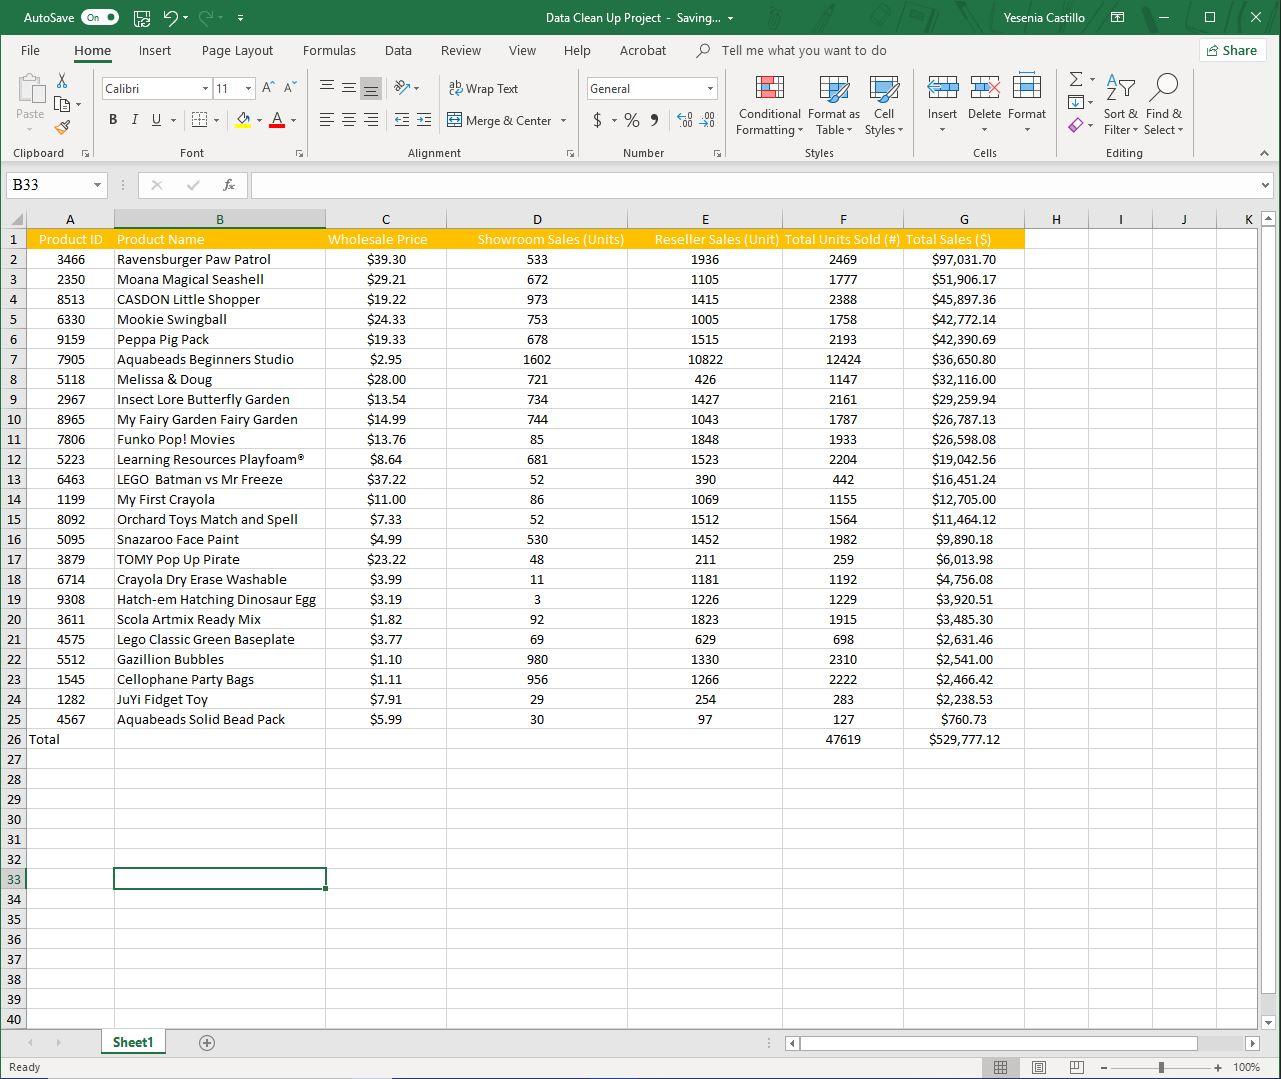The height and width of the screenshot is (1079, 1281).
Task: Apply Accounting dollar number format
Action: [597, 120]
